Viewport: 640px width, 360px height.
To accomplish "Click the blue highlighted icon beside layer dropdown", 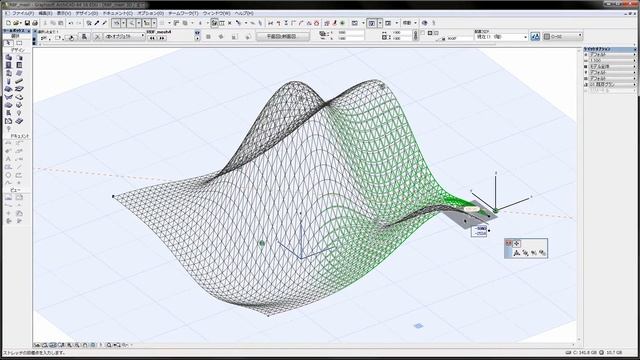I will [x=536, y=37].
